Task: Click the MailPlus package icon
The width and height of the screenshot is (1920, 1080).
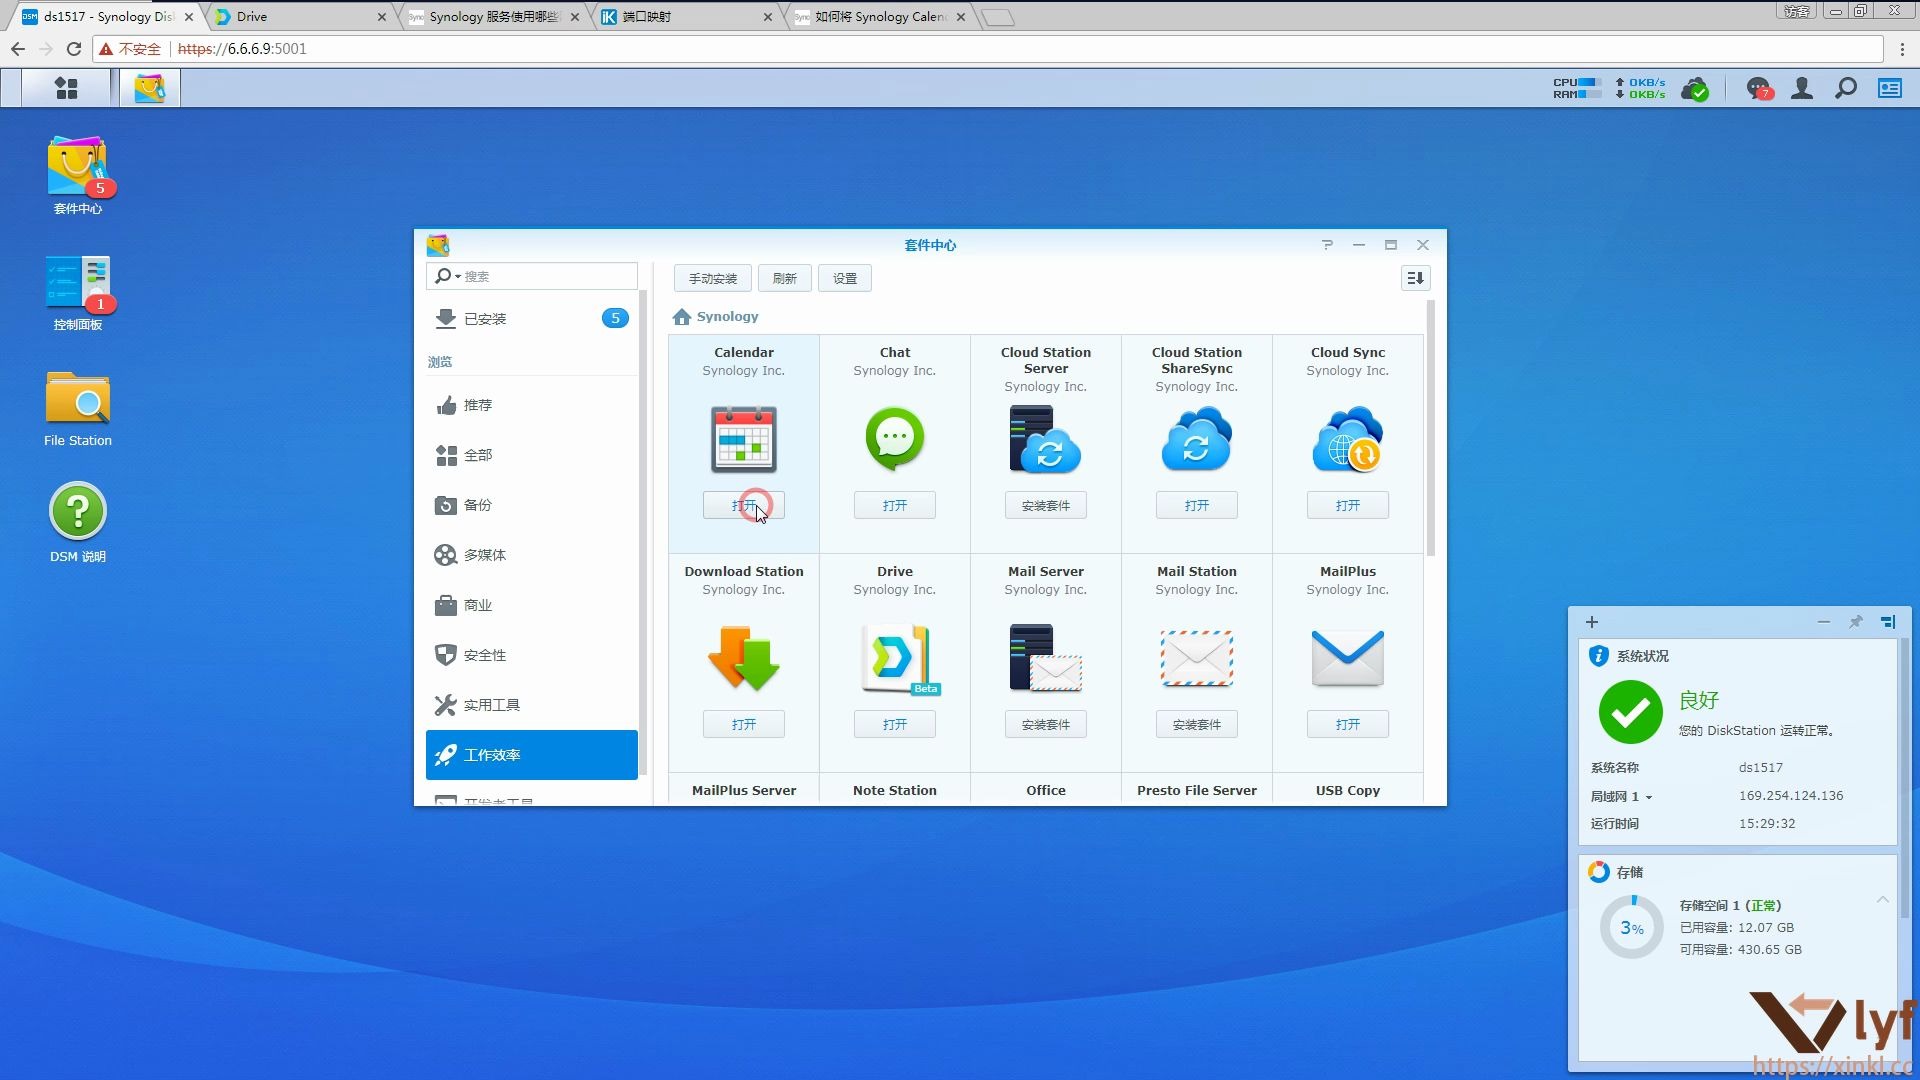Action: click(1348, 658)
